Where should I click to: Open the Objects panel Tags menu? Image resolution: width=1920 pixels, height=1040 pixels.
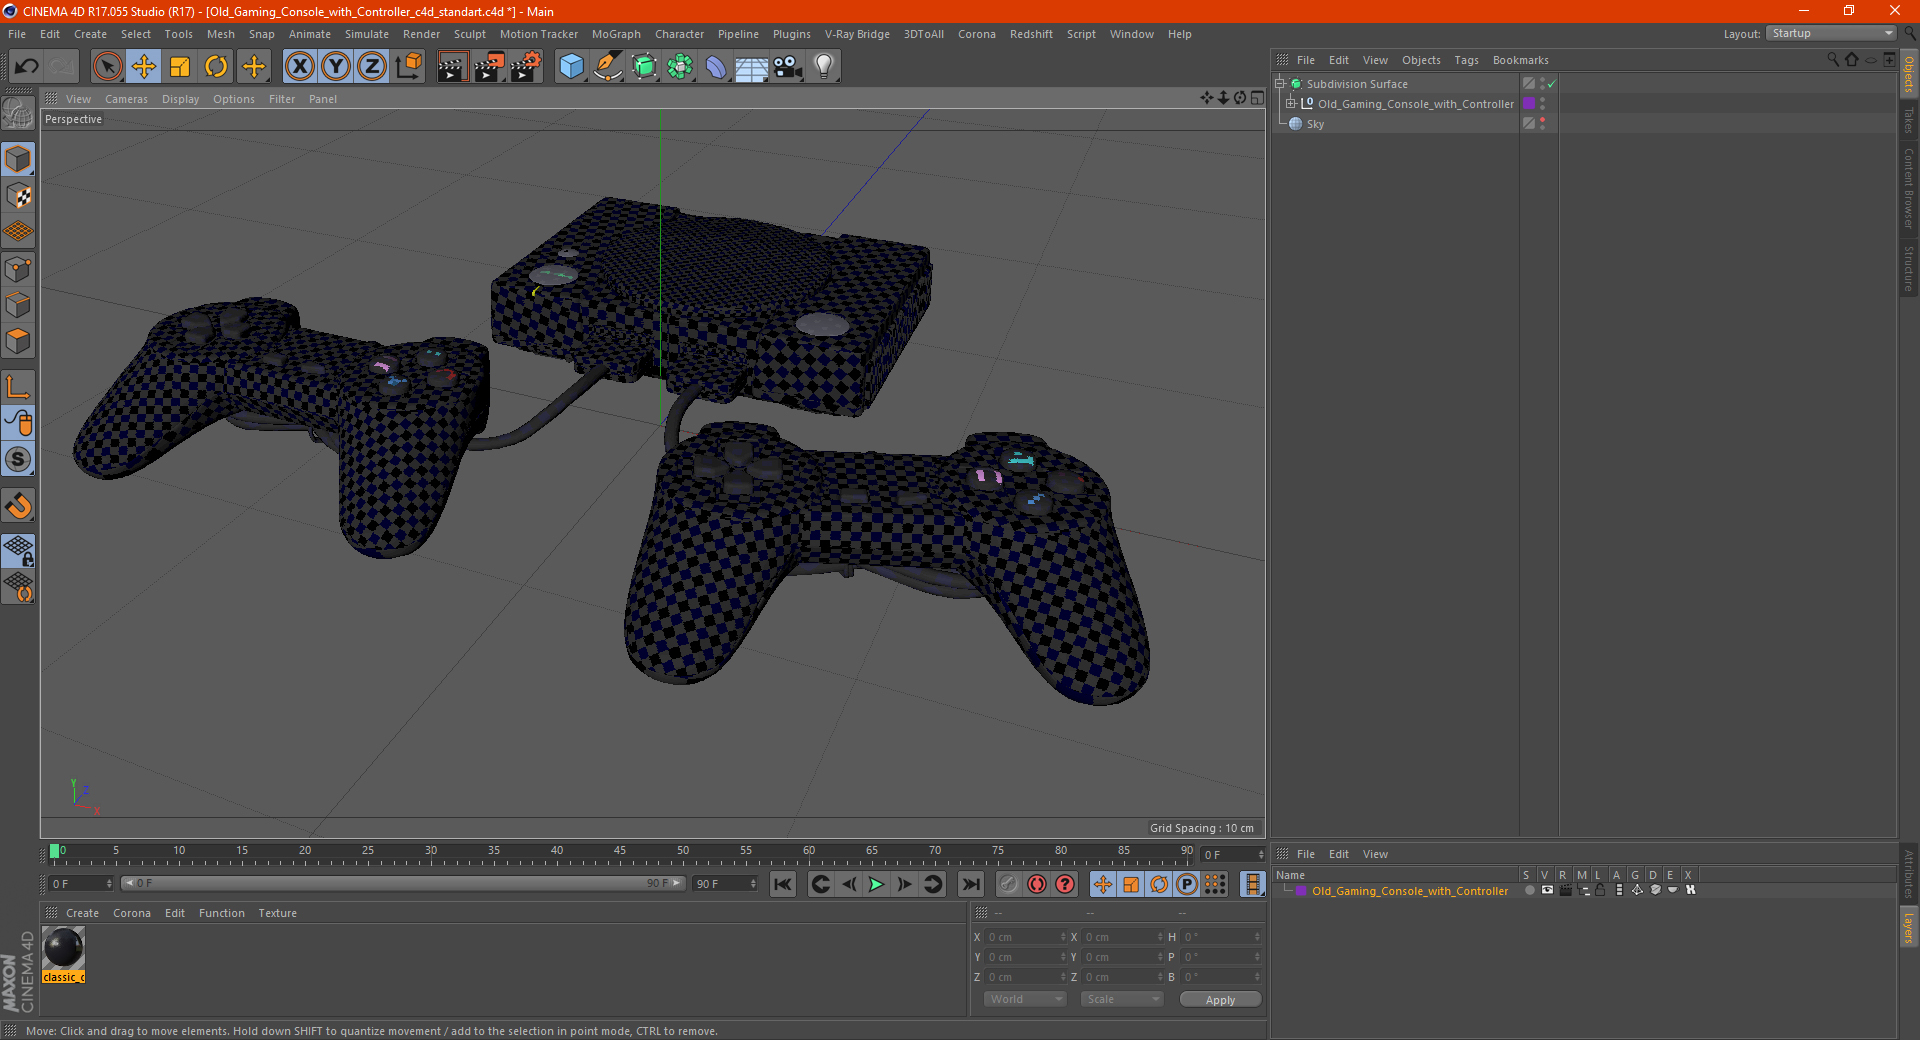click(1466, 60)
